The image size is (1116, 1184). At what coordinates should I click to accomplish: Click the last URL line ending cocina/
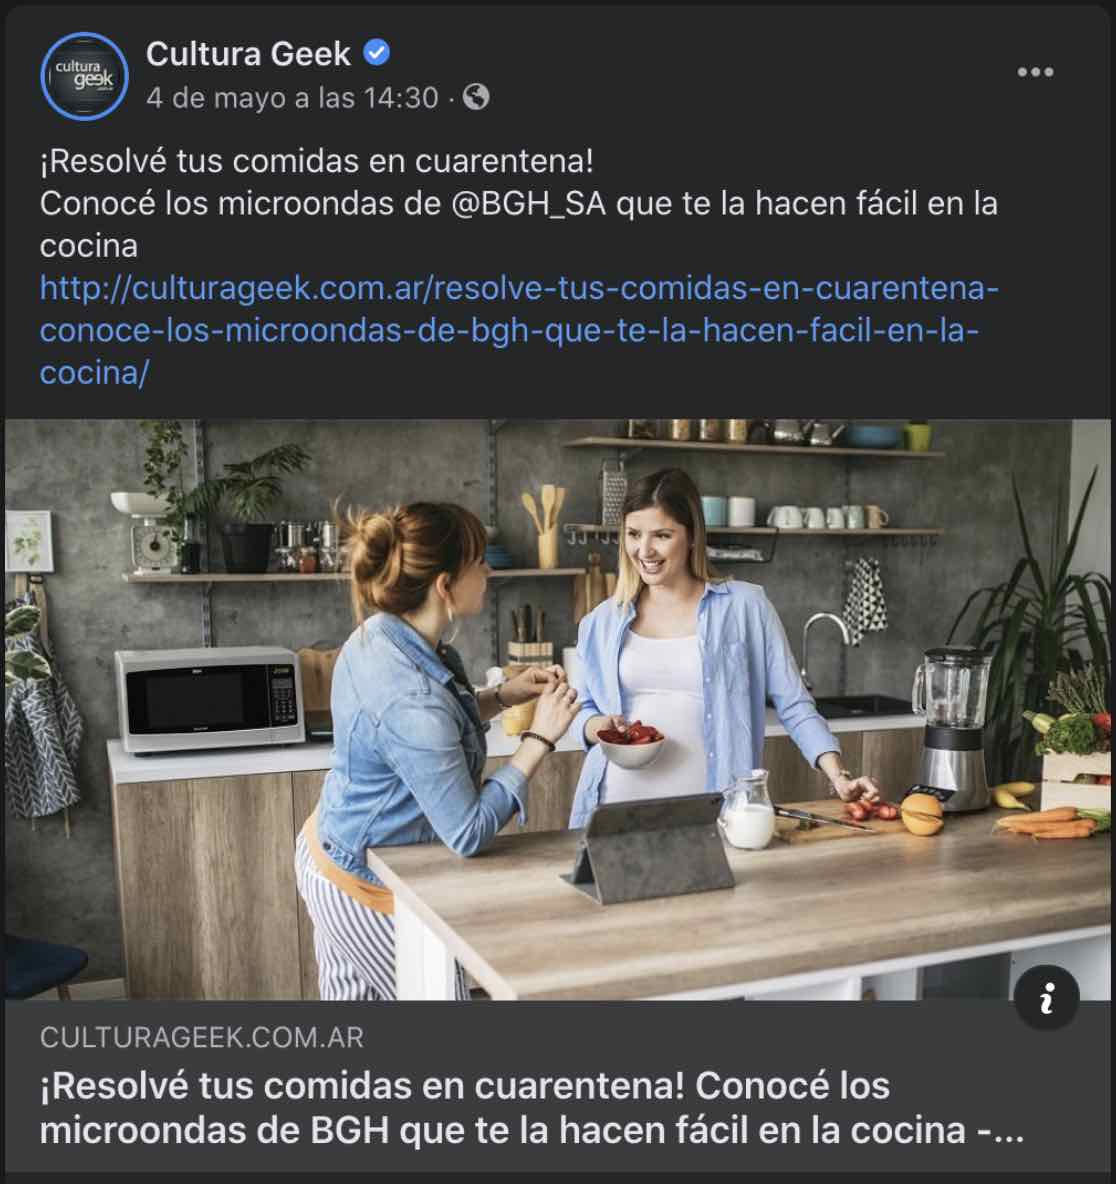coord(94,372)
